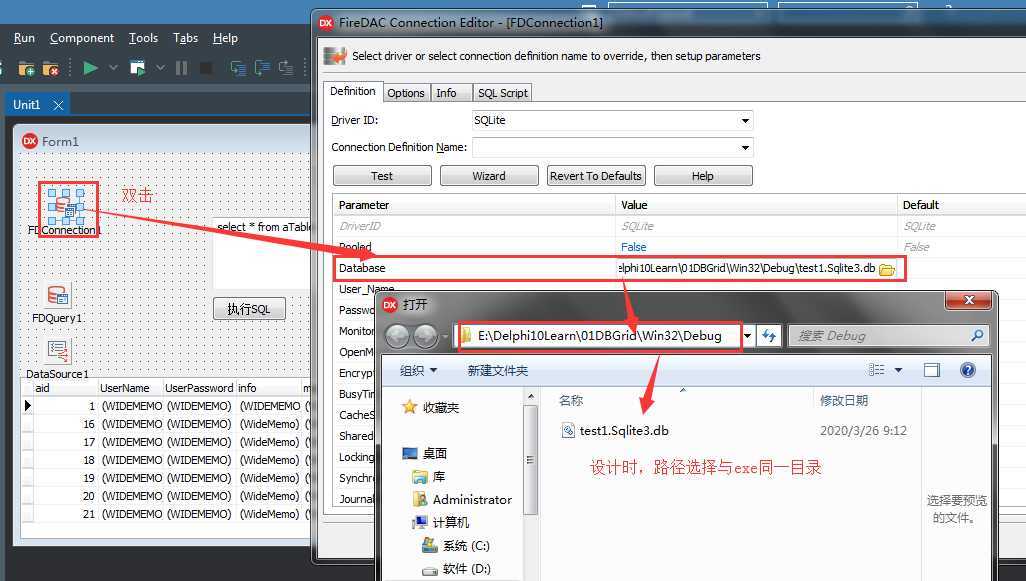This screenshot has height=581, width=1026.
Task: Open the Component menu
Action: pyautogui.click(x=82, y=38)
